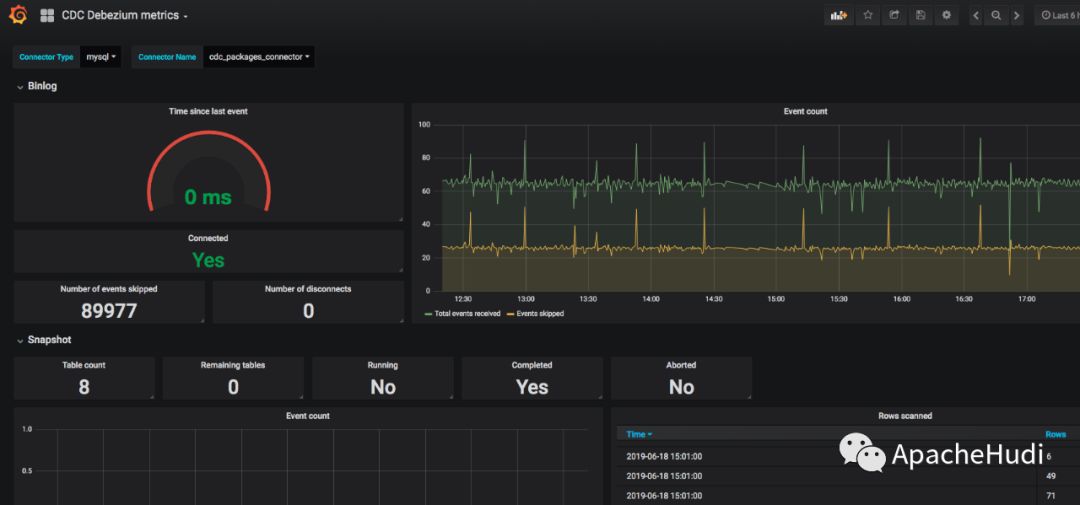
Task: Toggle Events skipped legend series
Action: click(540, 313)
